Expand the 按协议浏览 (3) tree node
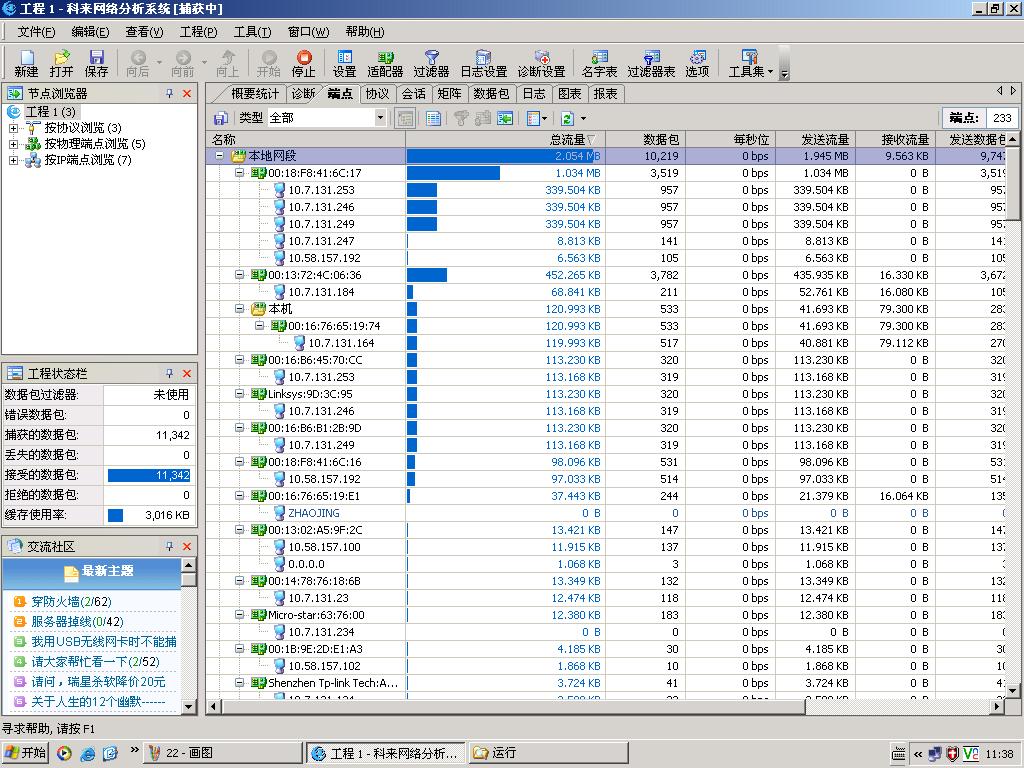This screenshot has height=768, width=1024. click(x=13, y=128)
